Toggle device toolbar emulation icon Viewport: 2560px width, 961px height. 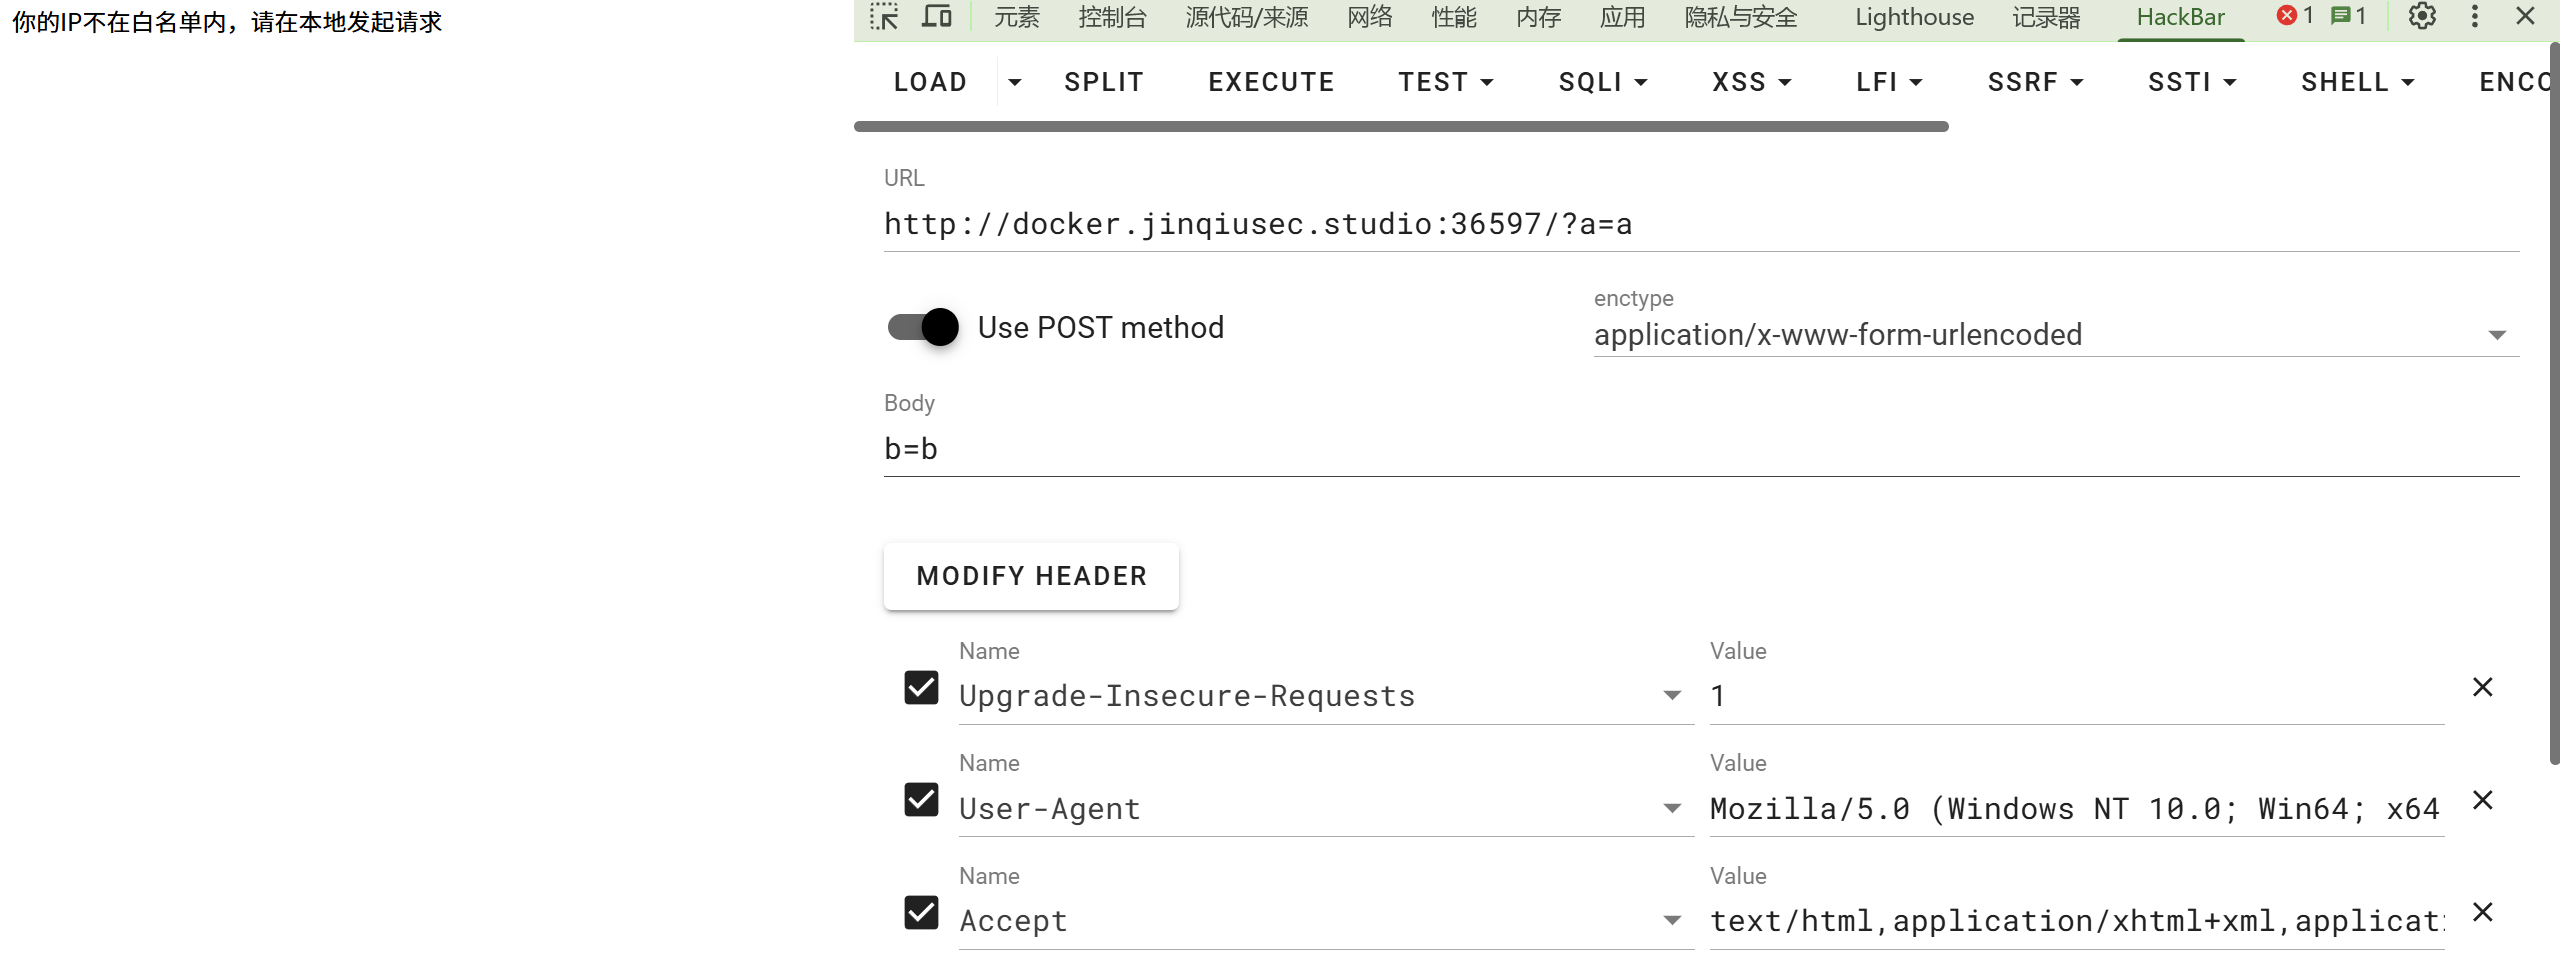(936, 17)
